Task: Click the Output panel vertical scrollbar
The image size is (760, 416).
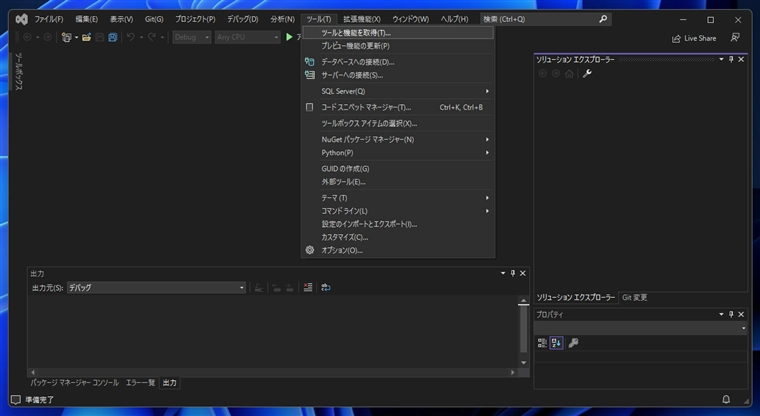Action: [523, 332]
